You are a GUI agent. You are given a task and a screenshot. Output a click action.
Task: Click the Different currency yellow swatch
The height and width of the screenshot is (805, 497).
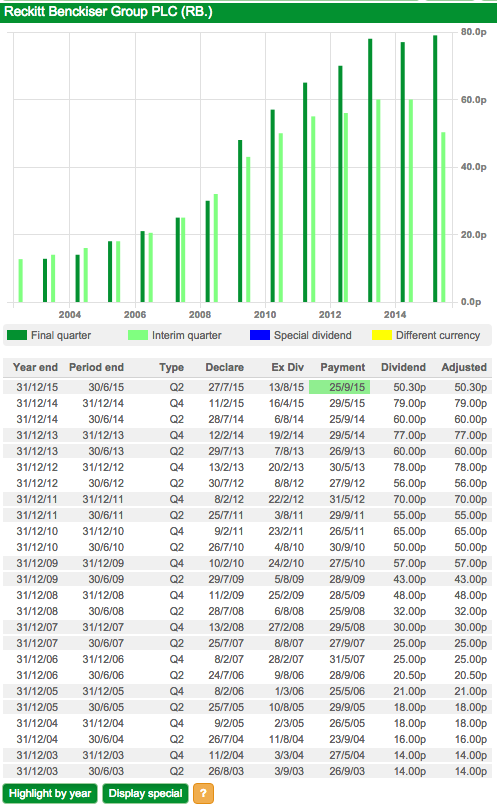pyautogui.click(x=382, y=335)
